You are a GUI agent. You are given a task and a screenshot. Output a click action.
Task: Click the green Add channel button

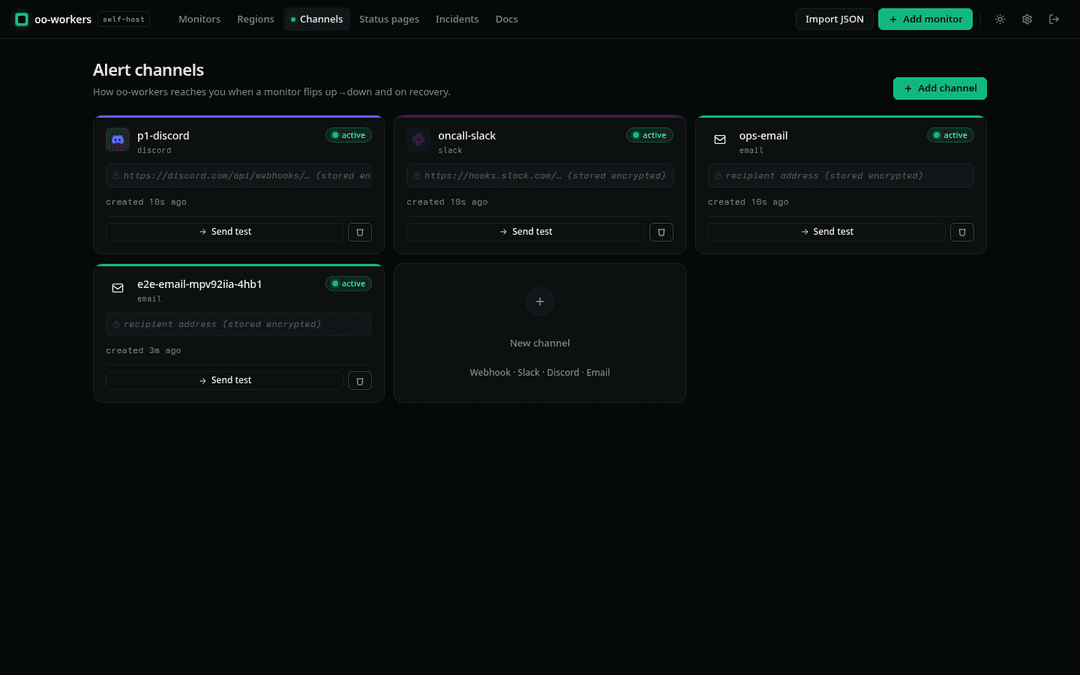(x=939, y=88)
